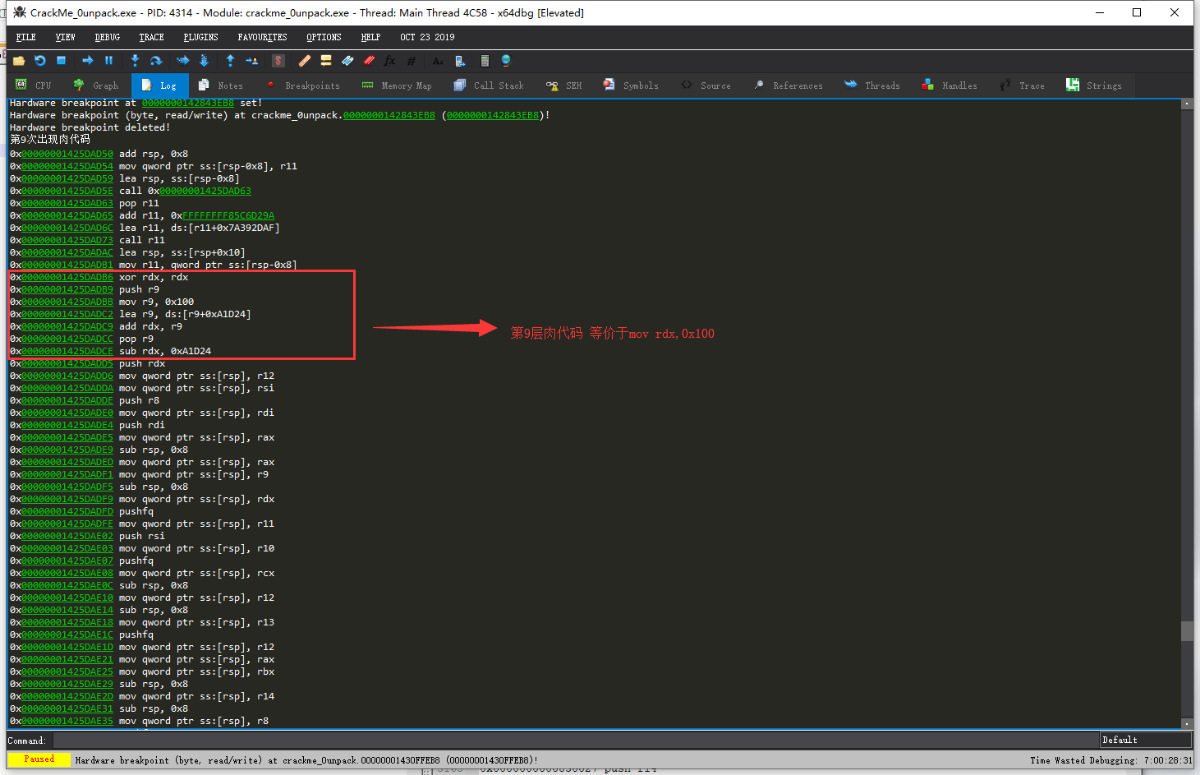Switch to the Call Stack tab
The width and height of the screenshot is (1200, 775).
coord(489,86)
